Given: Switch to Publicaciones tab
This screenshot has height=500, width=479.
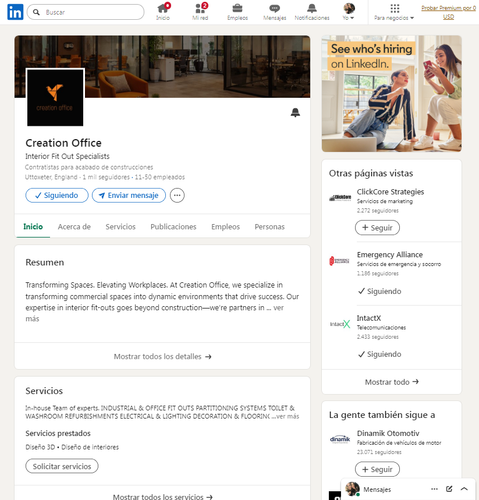Looking at the screenshot, I should 173,227.
